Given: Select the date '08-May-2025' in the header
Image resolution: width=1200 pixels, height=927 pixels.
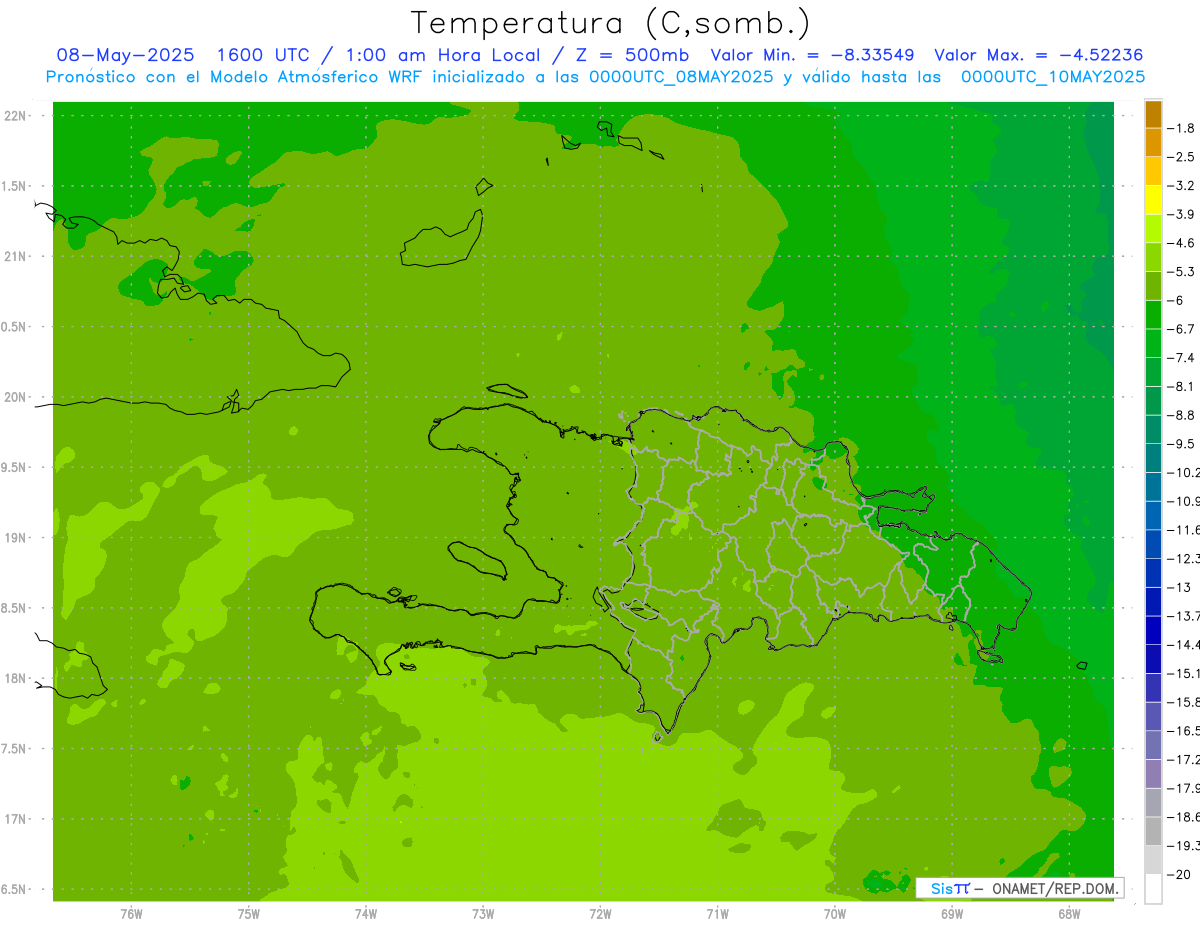Looking at the screenshot, I should pyautogui.click(x=125, y=55).
